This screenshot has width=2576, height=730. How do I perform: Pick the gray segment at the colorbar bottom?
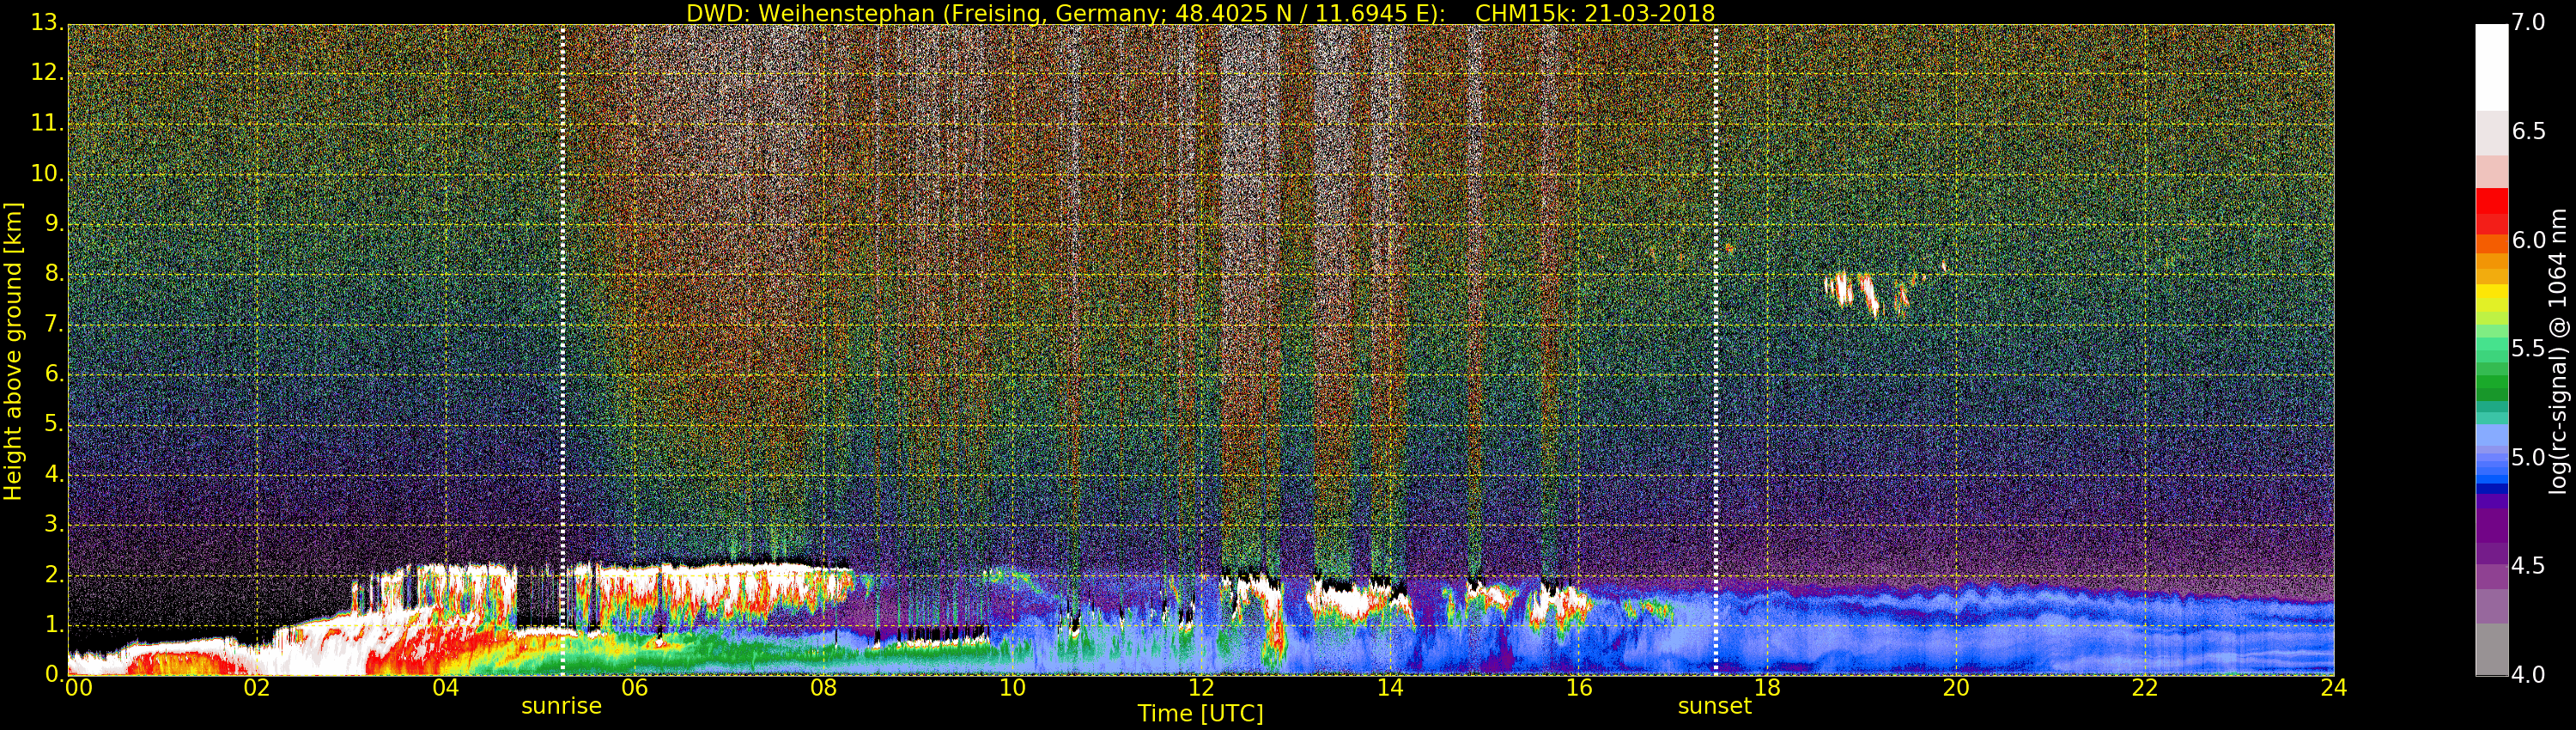click(2491, 649)
